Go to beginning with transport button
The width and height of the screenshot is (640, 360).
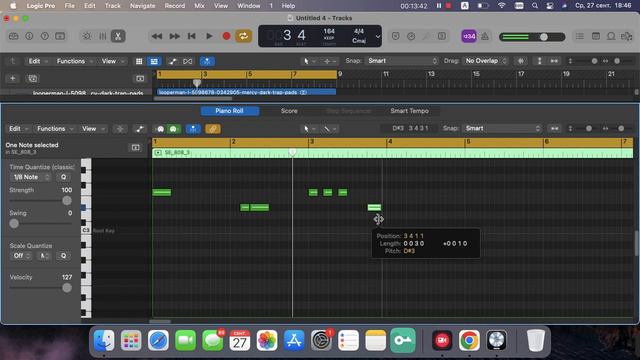click(x=191, y=36)
